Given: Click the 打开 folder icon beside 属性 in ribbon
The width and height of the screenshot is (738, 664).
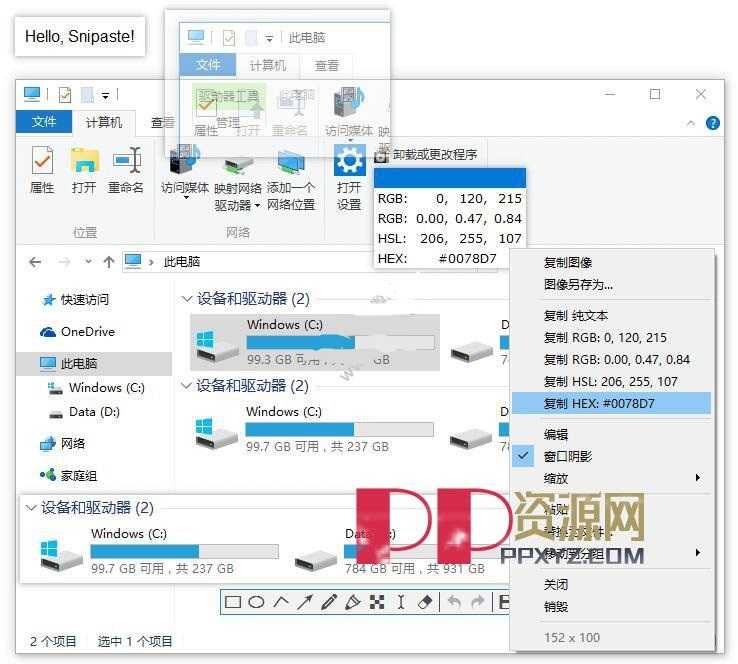Looking at the screenshot, I should [x=84, y=160].
